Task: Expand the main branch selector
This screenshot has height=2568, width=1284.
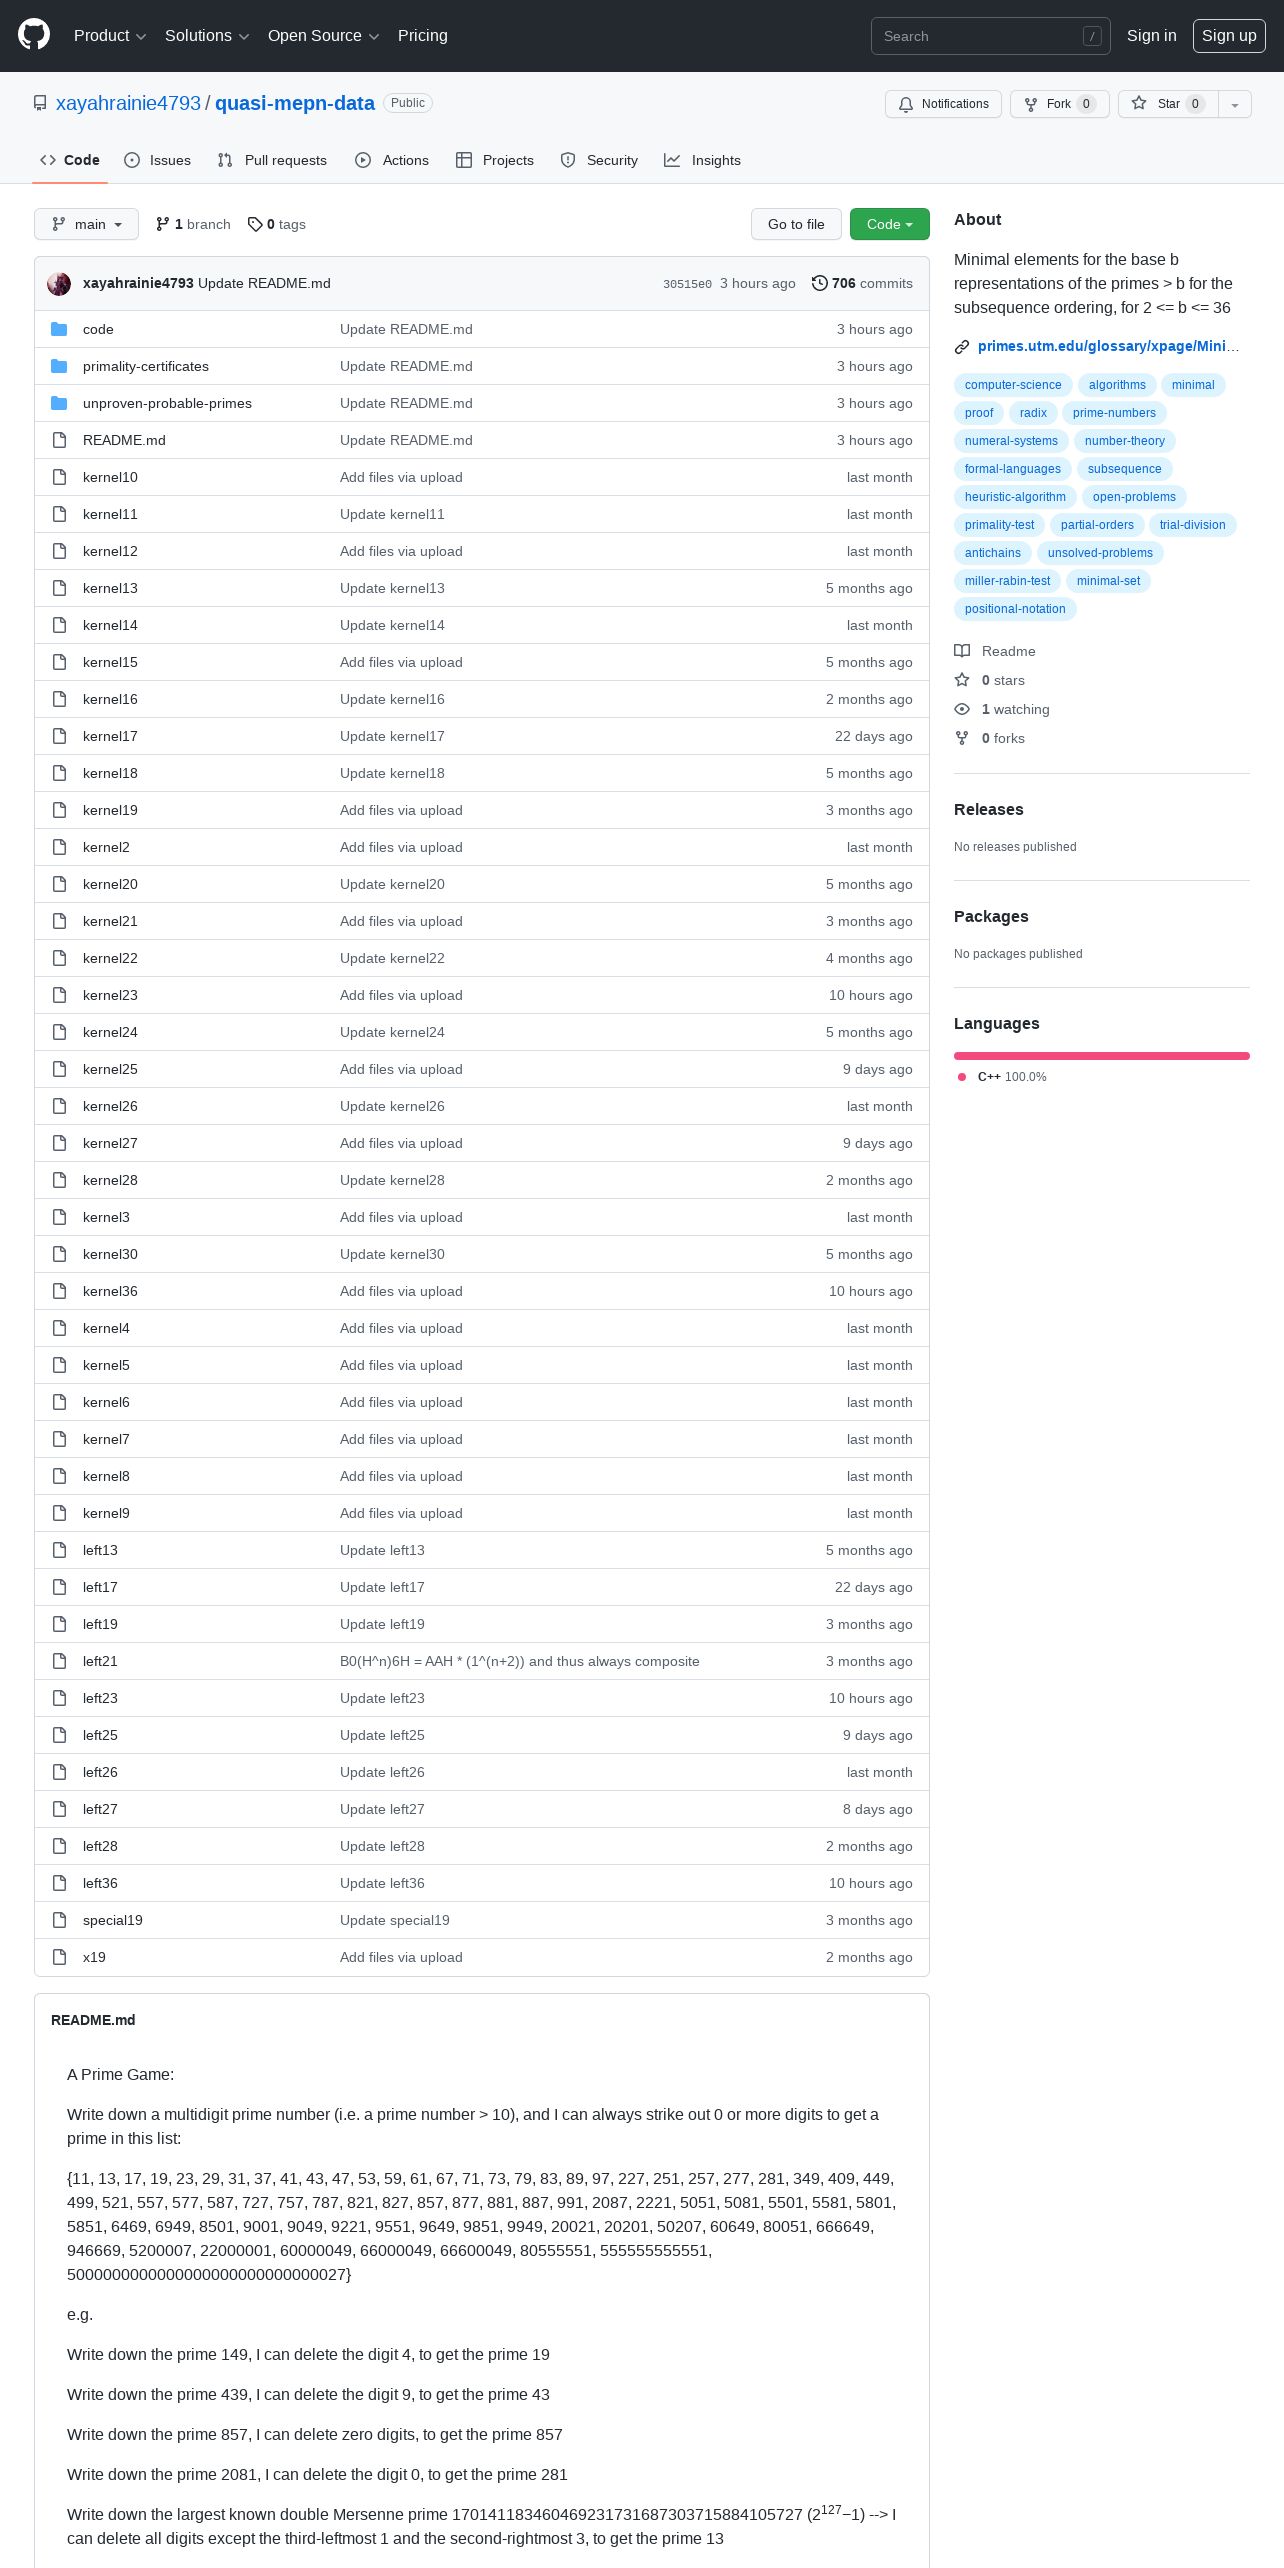Action: pos(86,224)
